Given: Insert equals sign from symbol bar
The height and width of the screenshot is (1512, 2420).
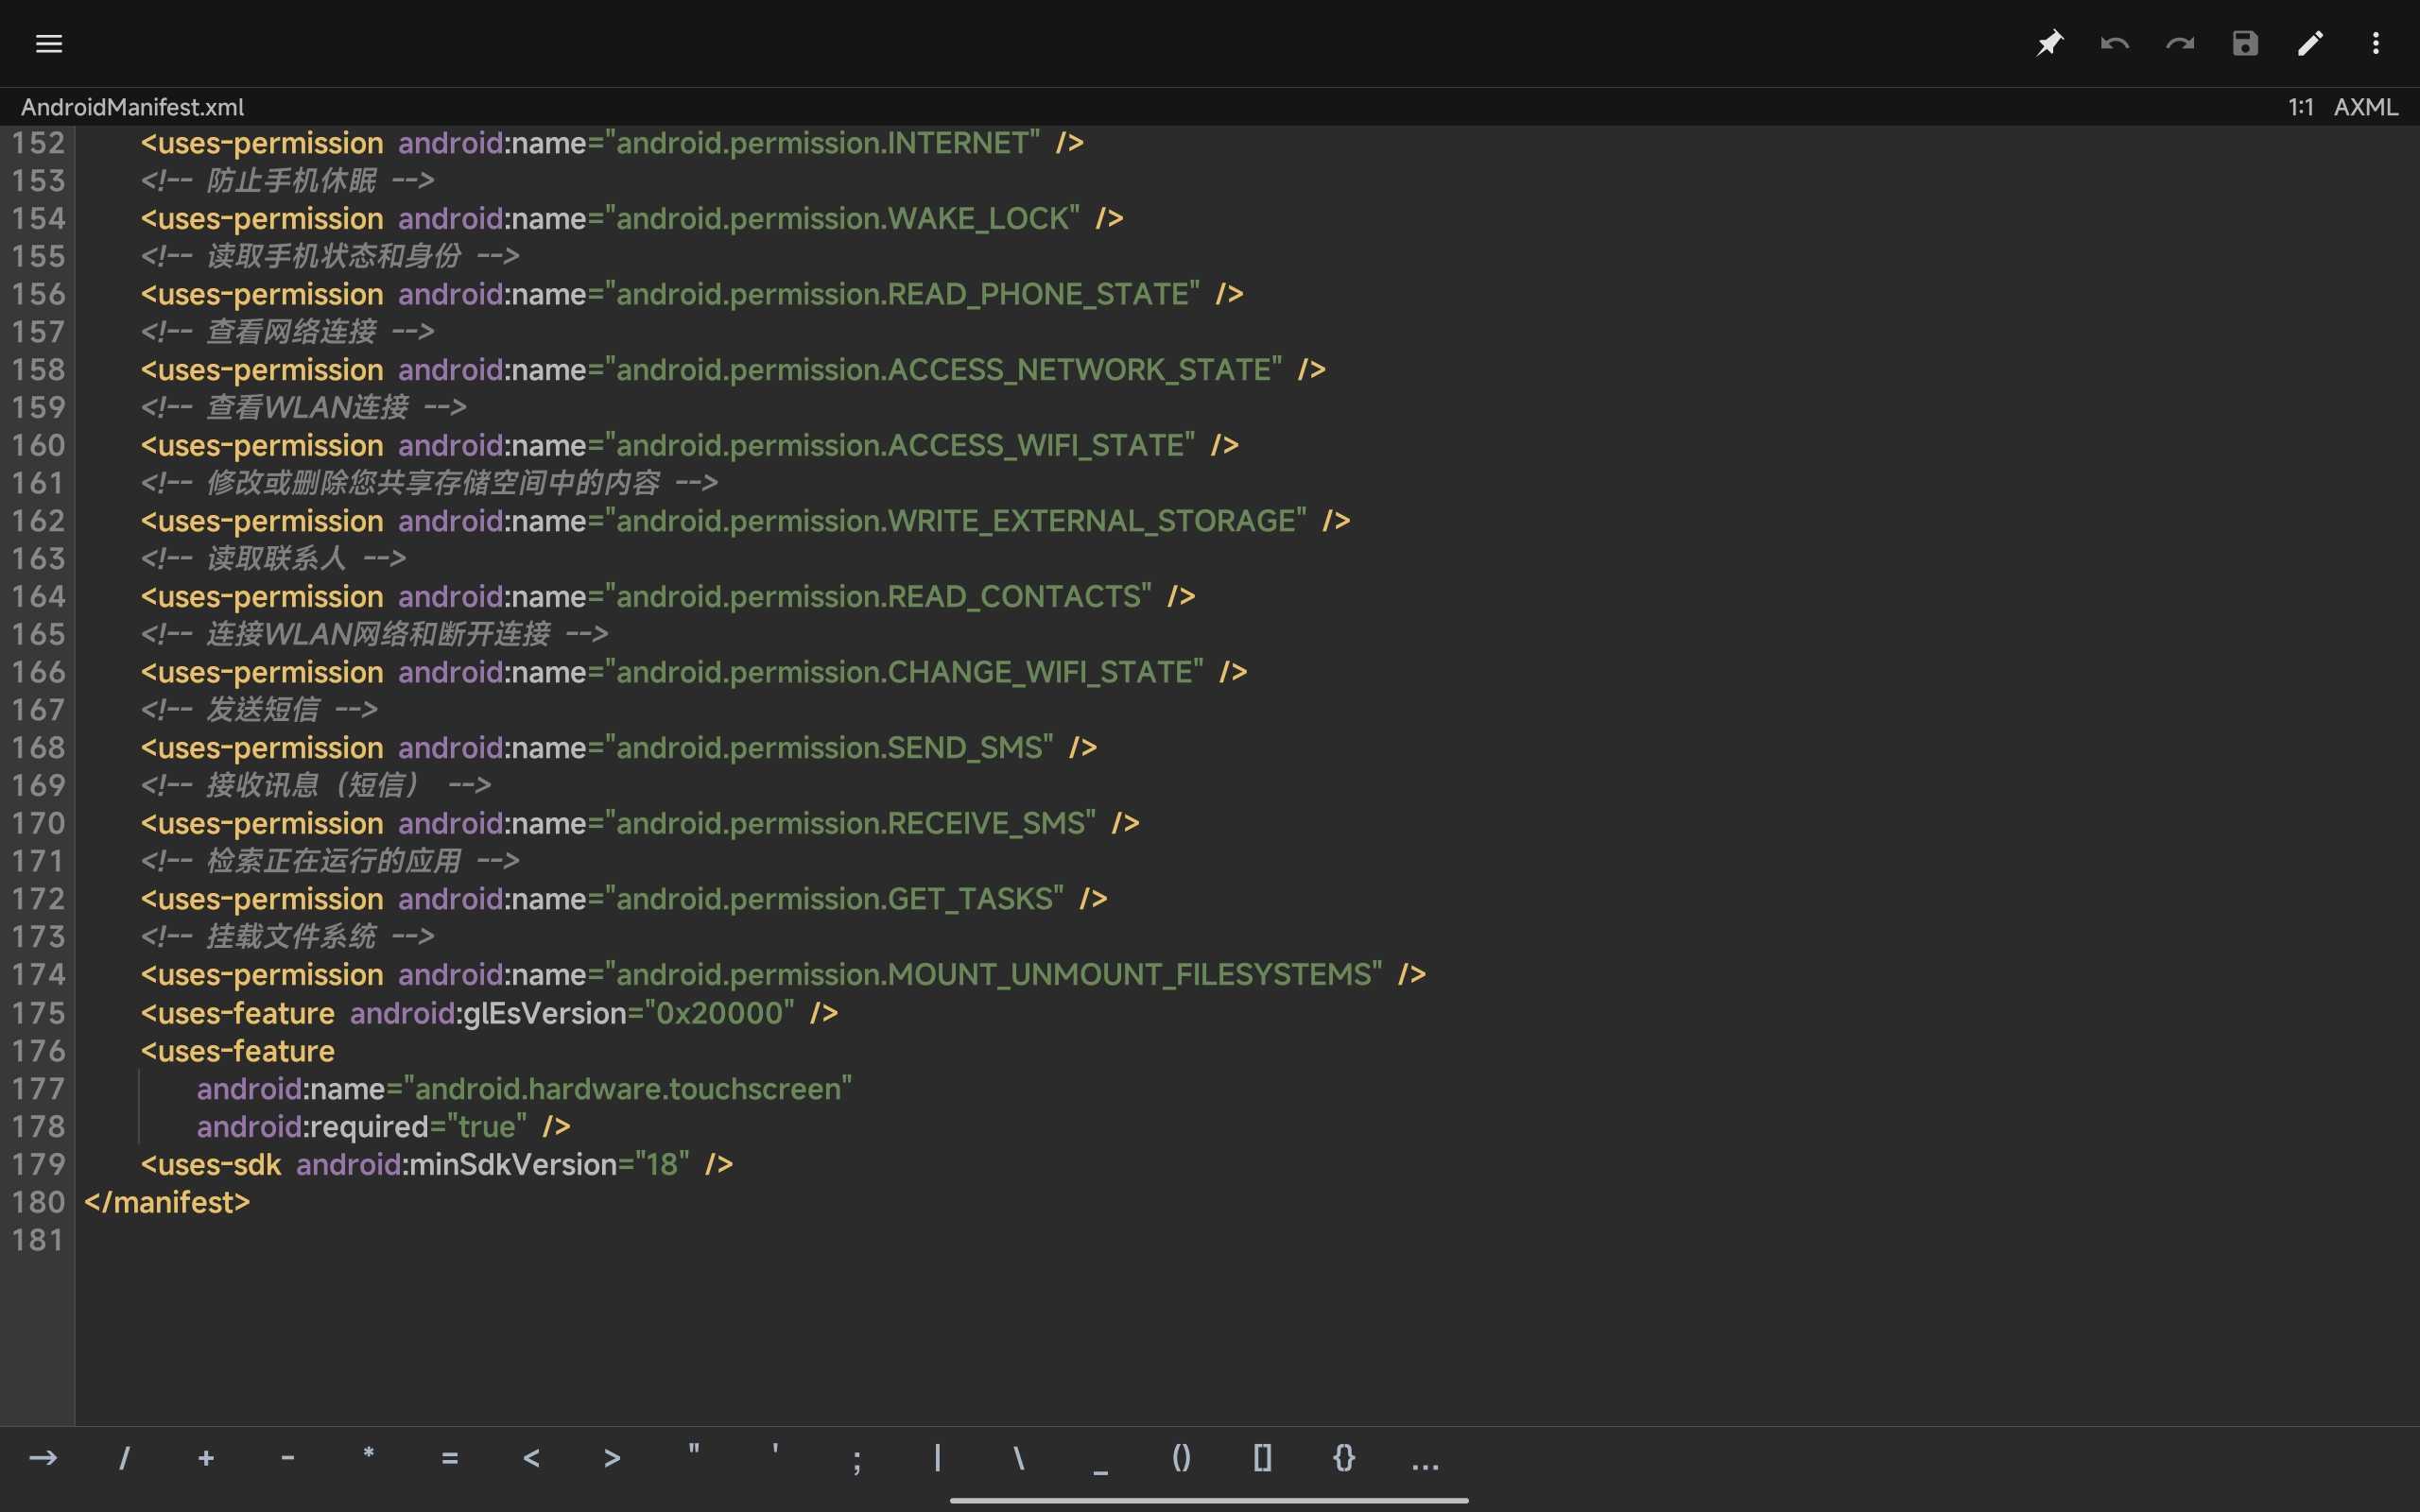Looking at the screenshot, I should 449,1459.
